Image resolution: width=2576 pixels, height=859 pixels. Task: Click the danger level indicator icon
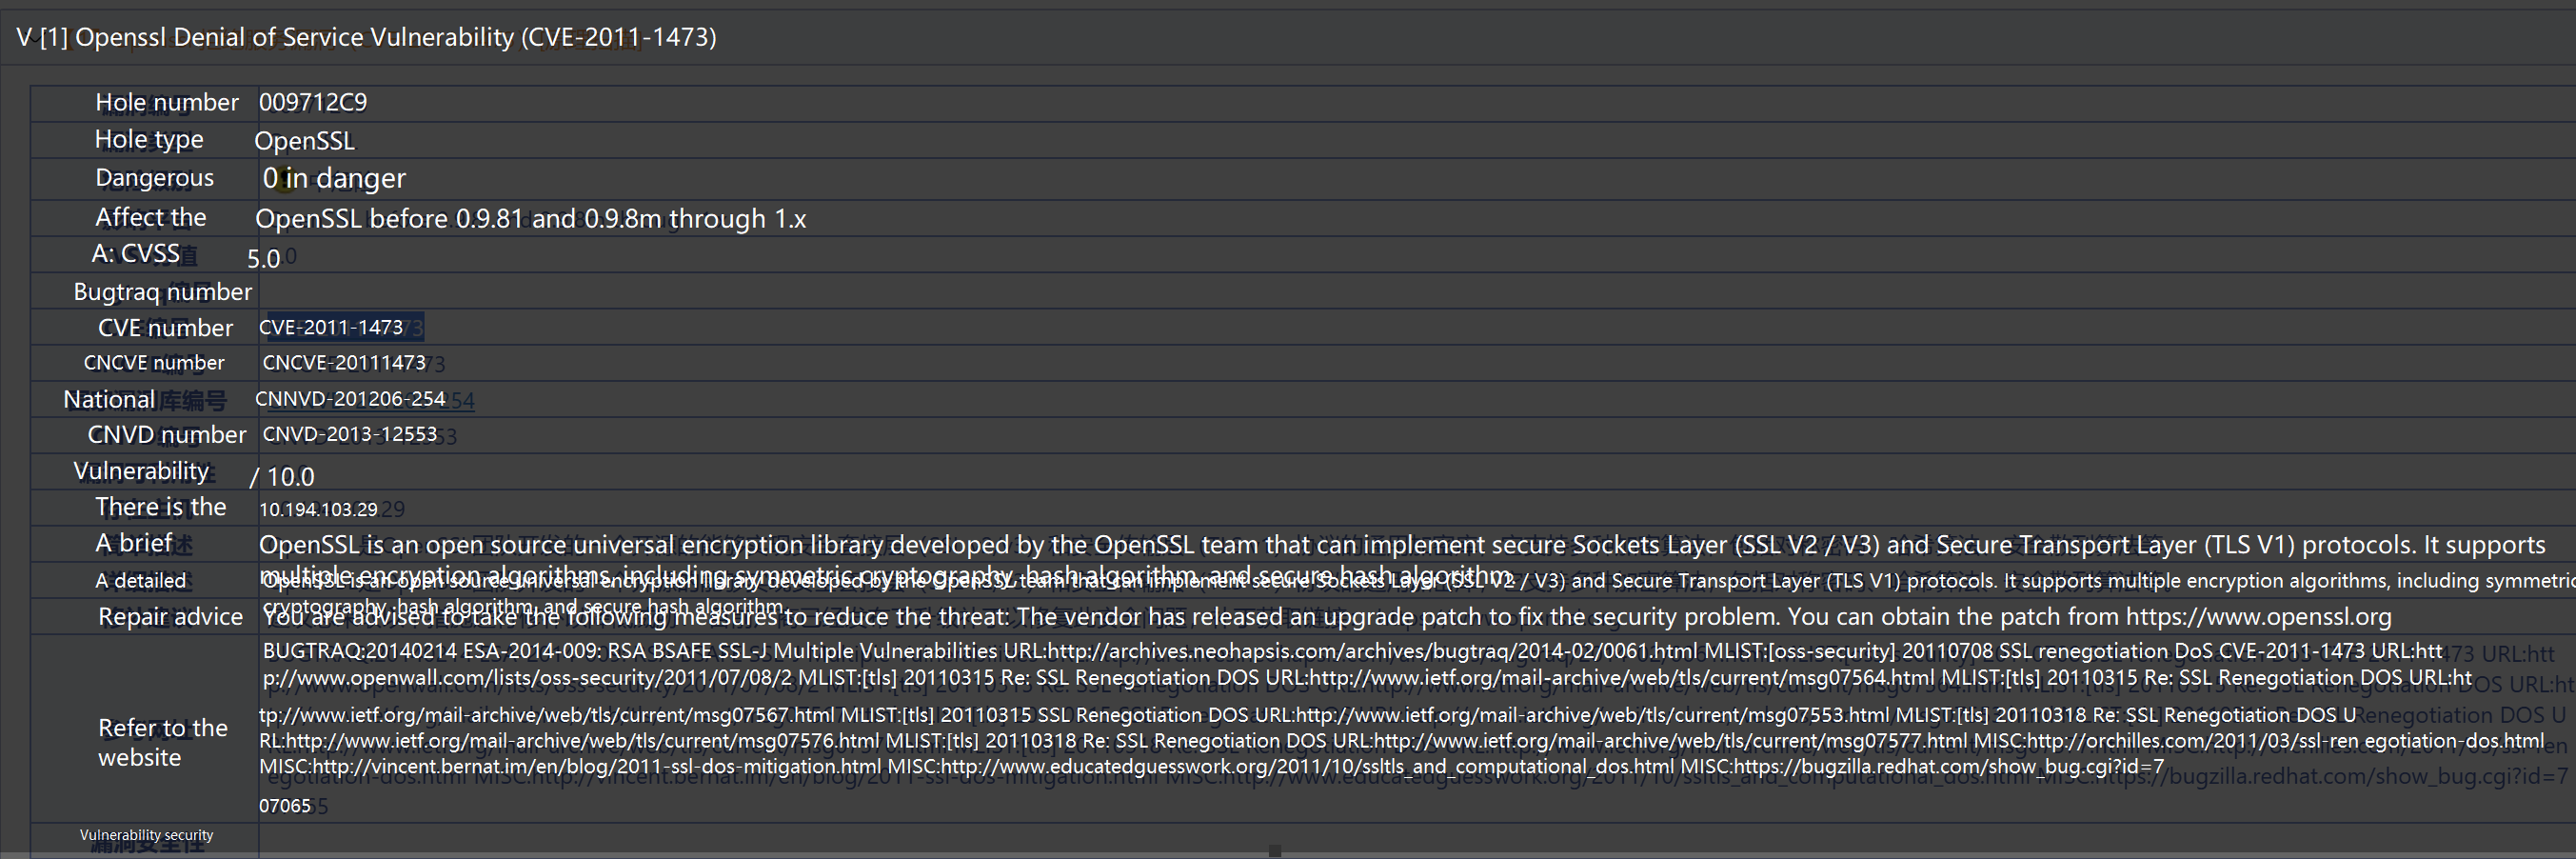[284, 179]
